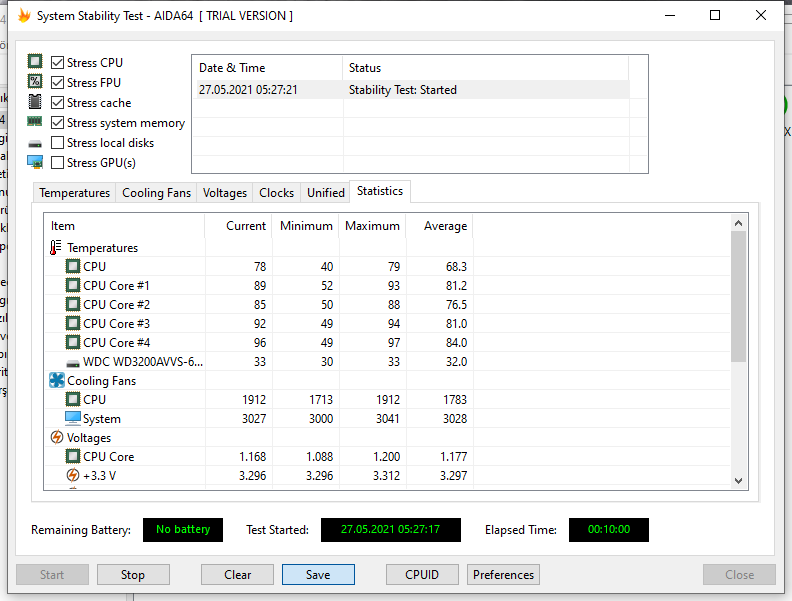Click the System fan row label
This screenshot has height=601, width=792.
pos(102,419)
